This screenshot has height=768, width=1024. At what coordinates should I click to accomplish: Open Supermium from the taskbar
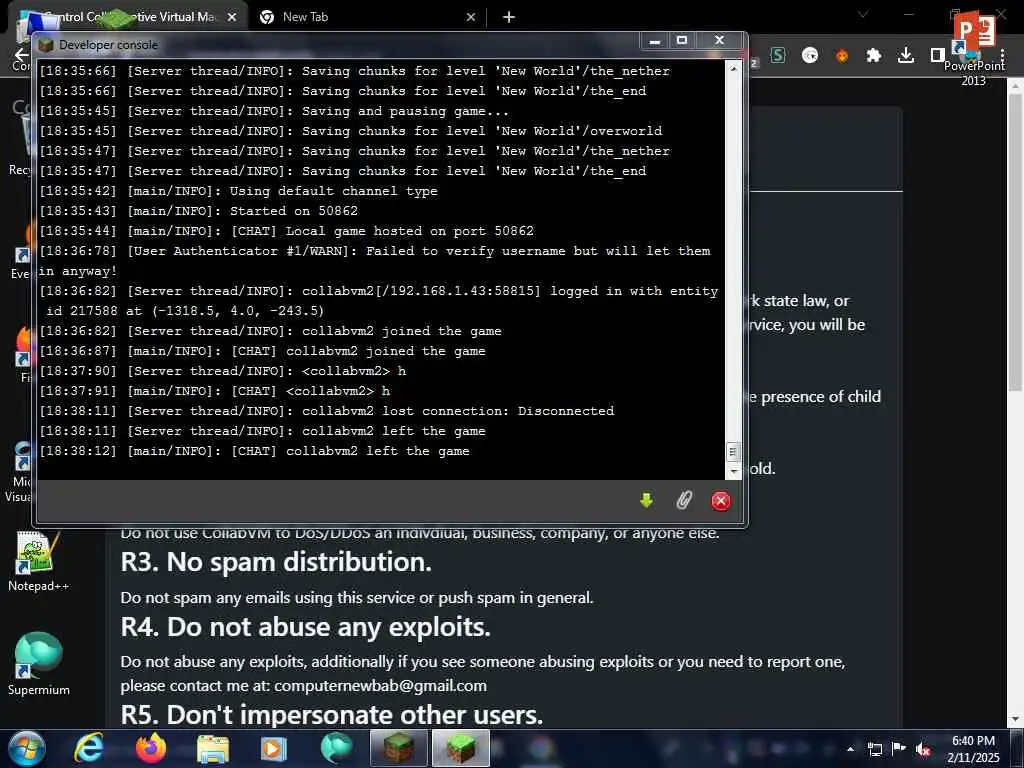pyautogui.click(x=336, y=748)
